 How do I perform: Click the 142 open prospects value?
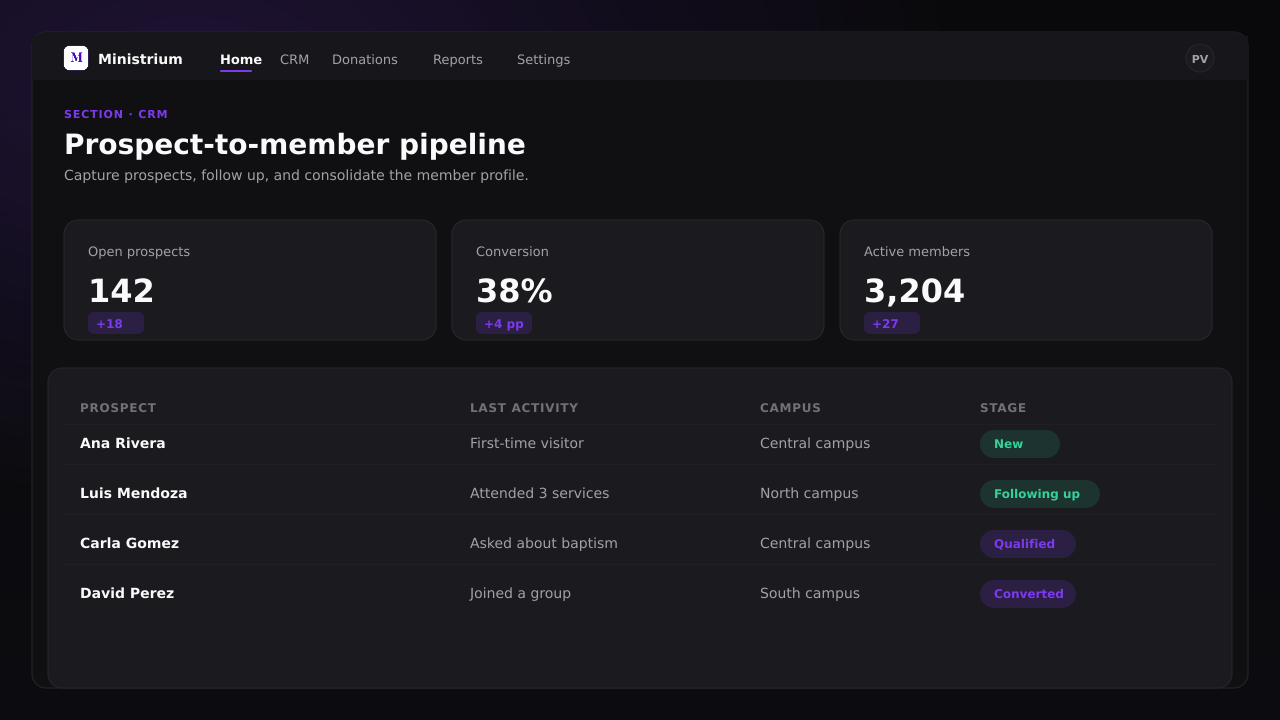[x=121, y=291]
